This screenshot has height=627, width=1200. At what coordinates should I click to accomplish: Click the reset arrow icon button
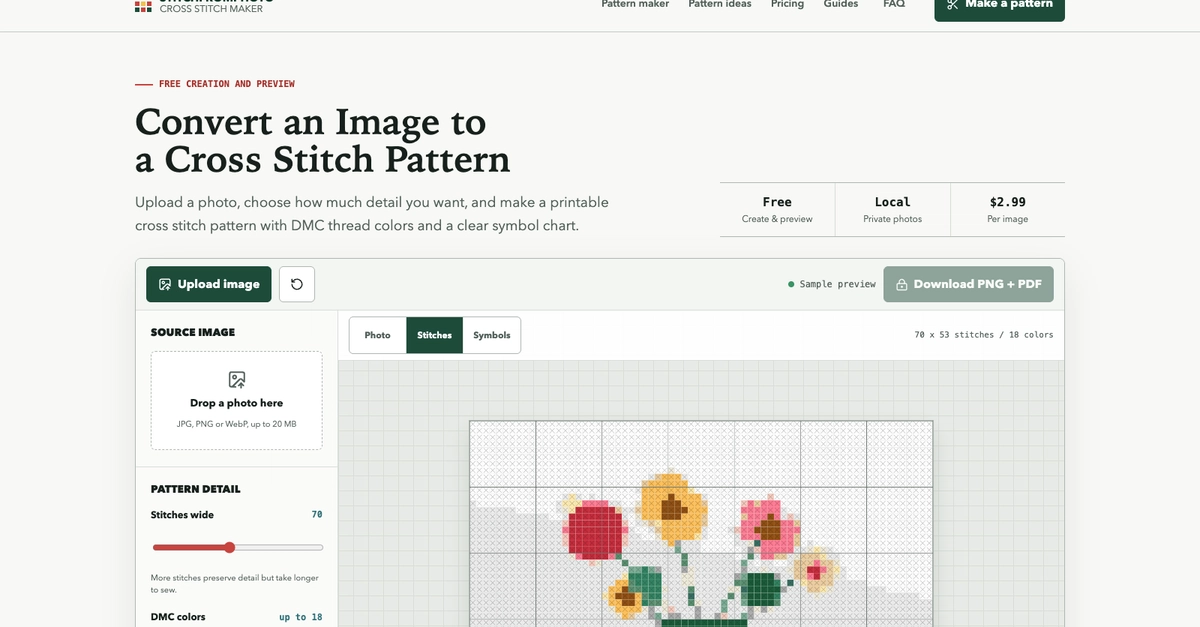[297, 284]
